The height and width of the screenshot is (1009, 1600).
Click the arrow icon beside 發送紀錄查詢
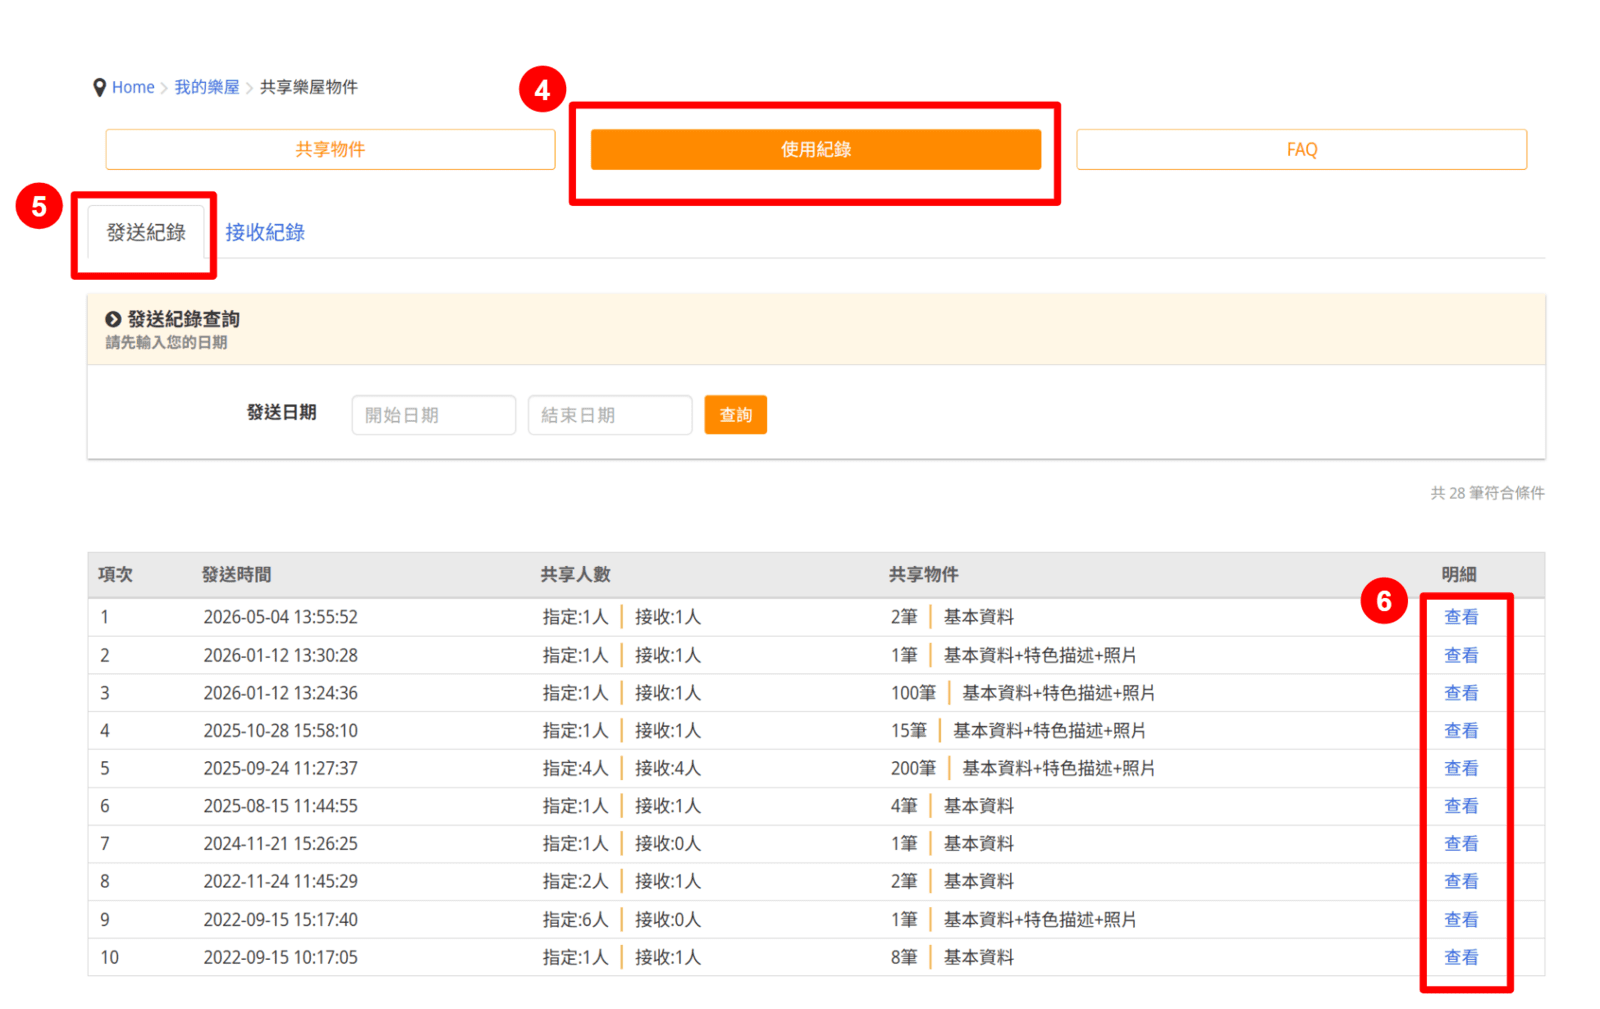[113, 319]
